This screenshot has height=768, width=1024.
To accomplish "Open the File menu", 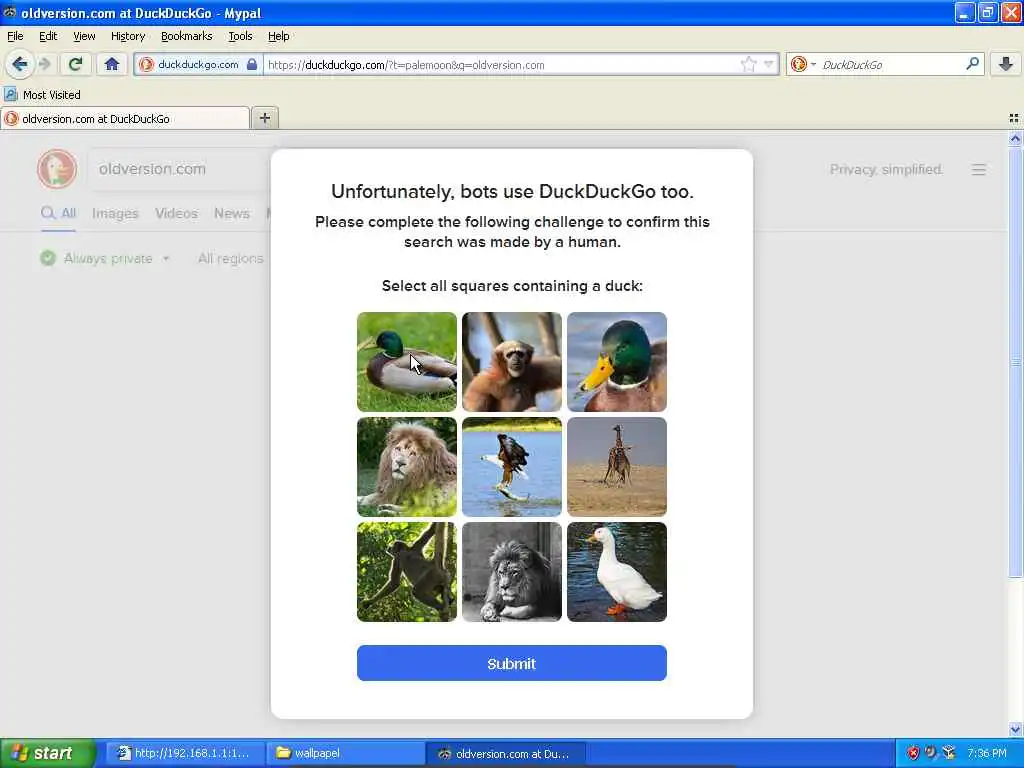I will click(x=15, y=36).
